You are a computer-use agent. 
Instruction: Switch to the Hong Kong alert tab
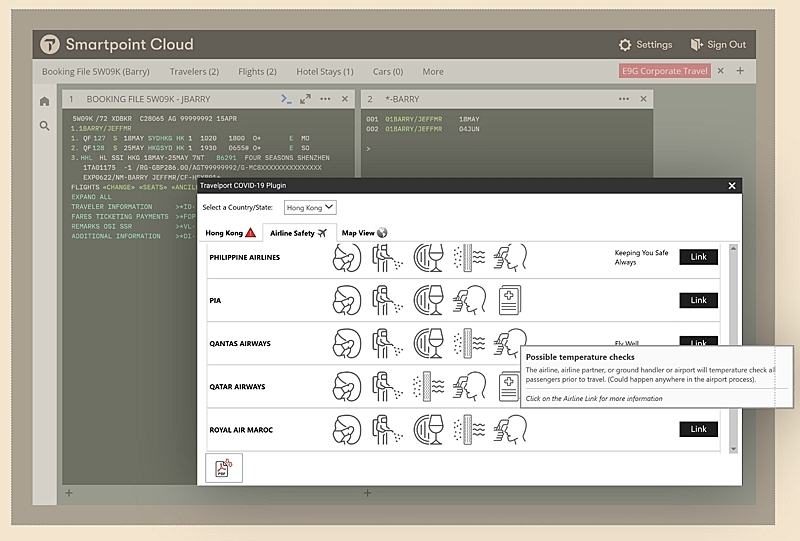tap(230, 233)
